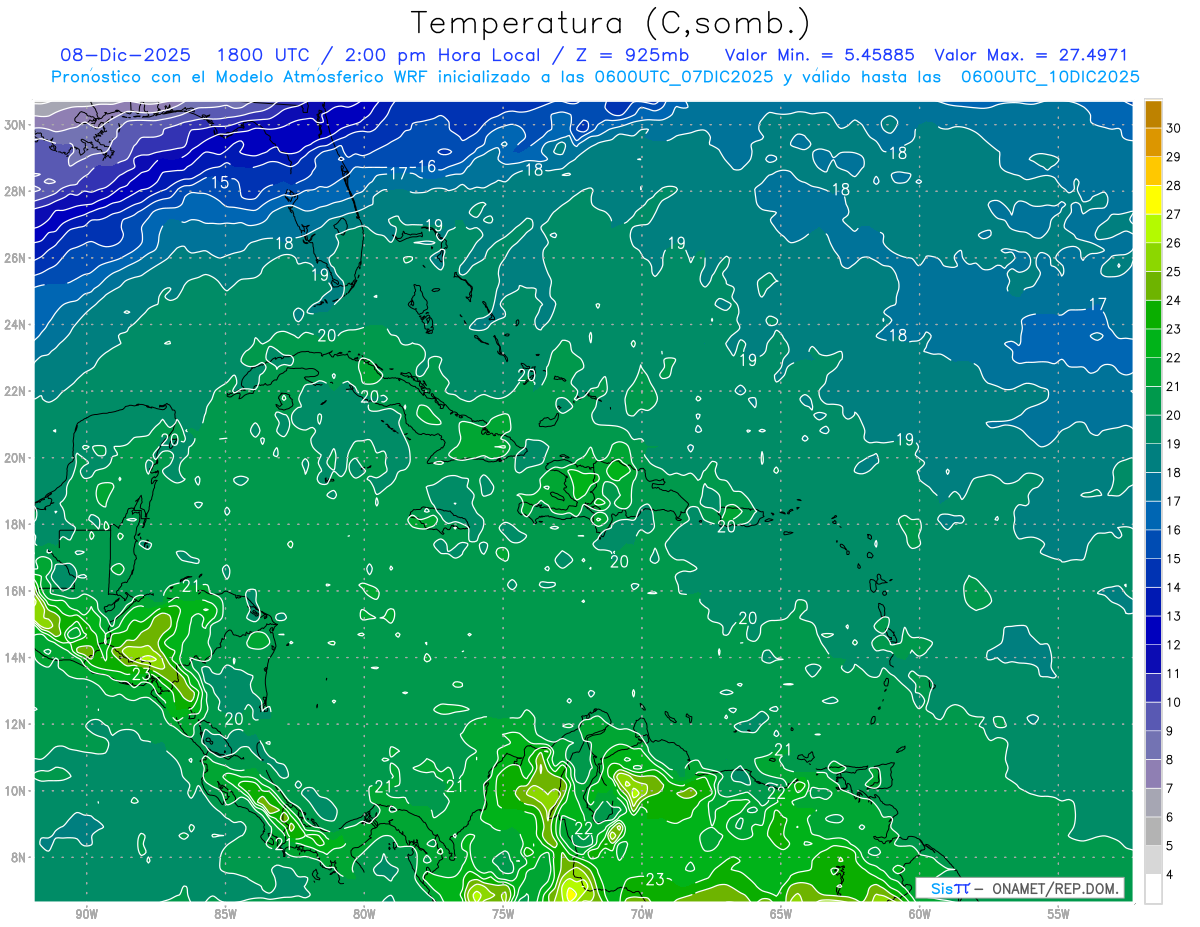Click the '15' contour label over the Gulf
Image resolution: width=1200 pixels, height=927 pixels.
[220, 181]
